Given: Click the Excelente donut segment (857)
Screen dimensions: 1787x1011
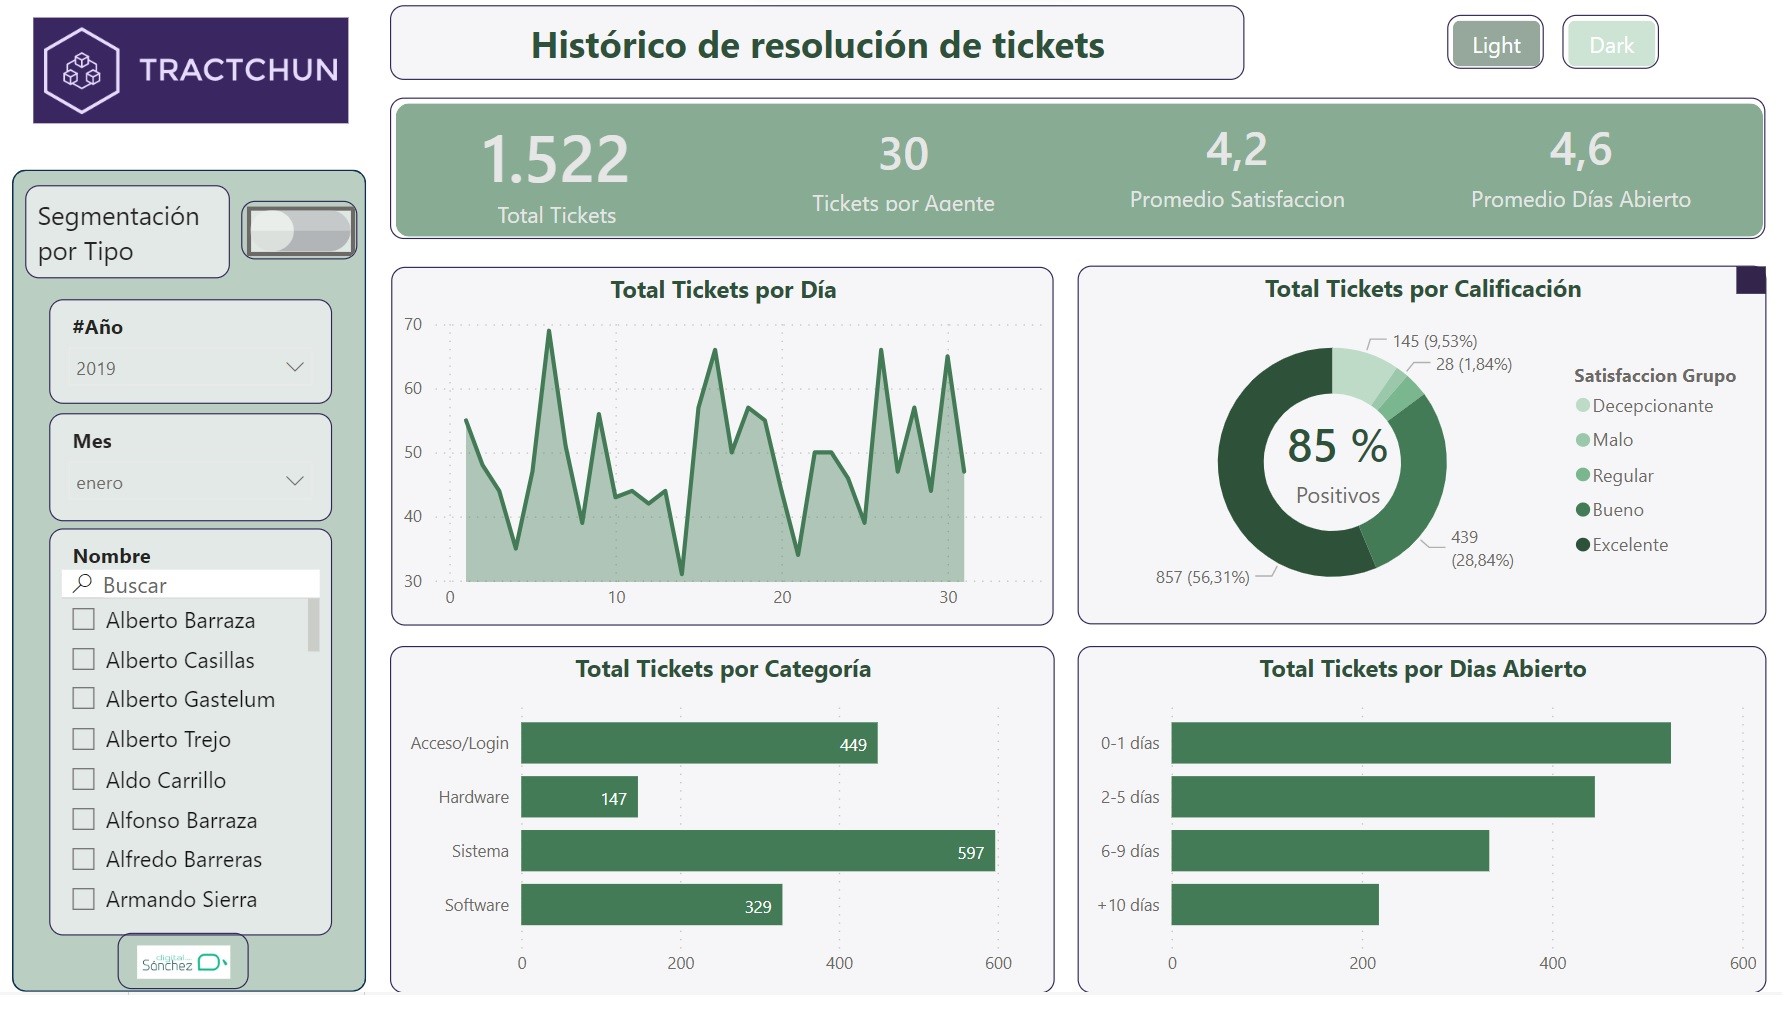Looking at the screenshot, I should tap(1260, 500).
